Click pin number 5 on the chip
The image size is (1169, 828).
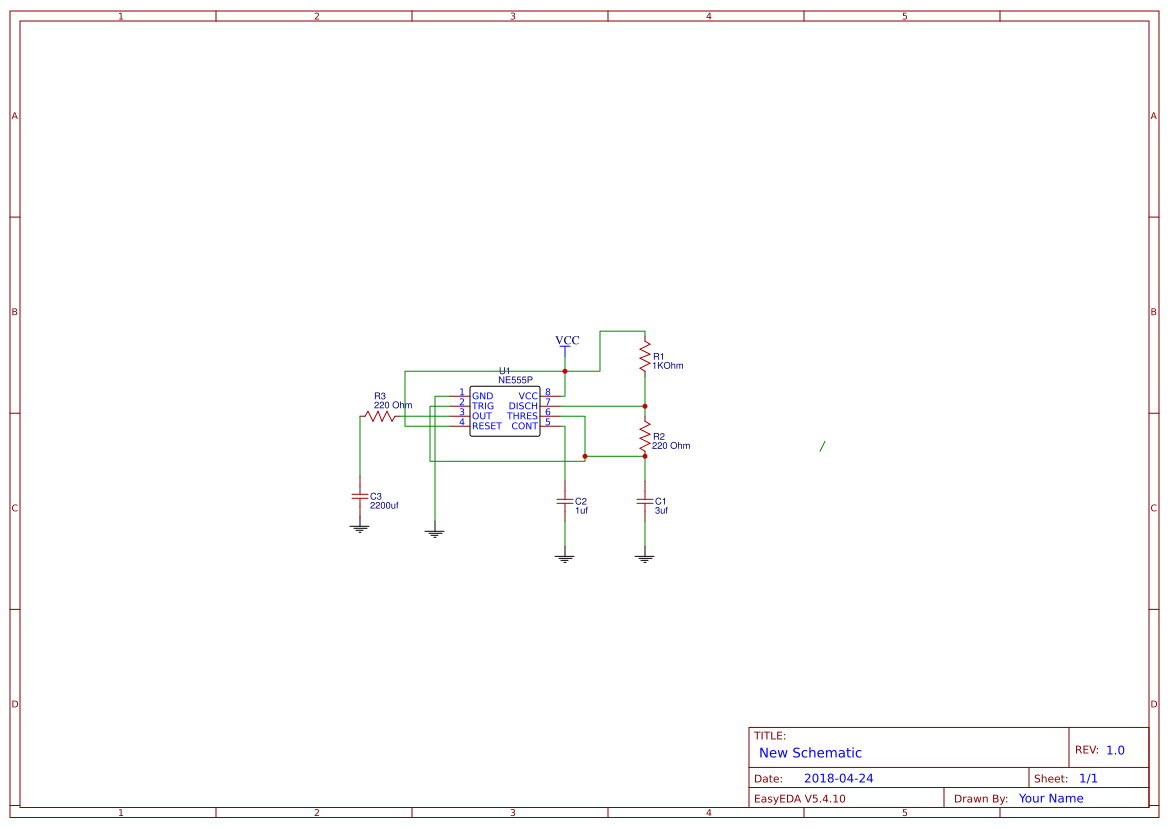[548, 422]
